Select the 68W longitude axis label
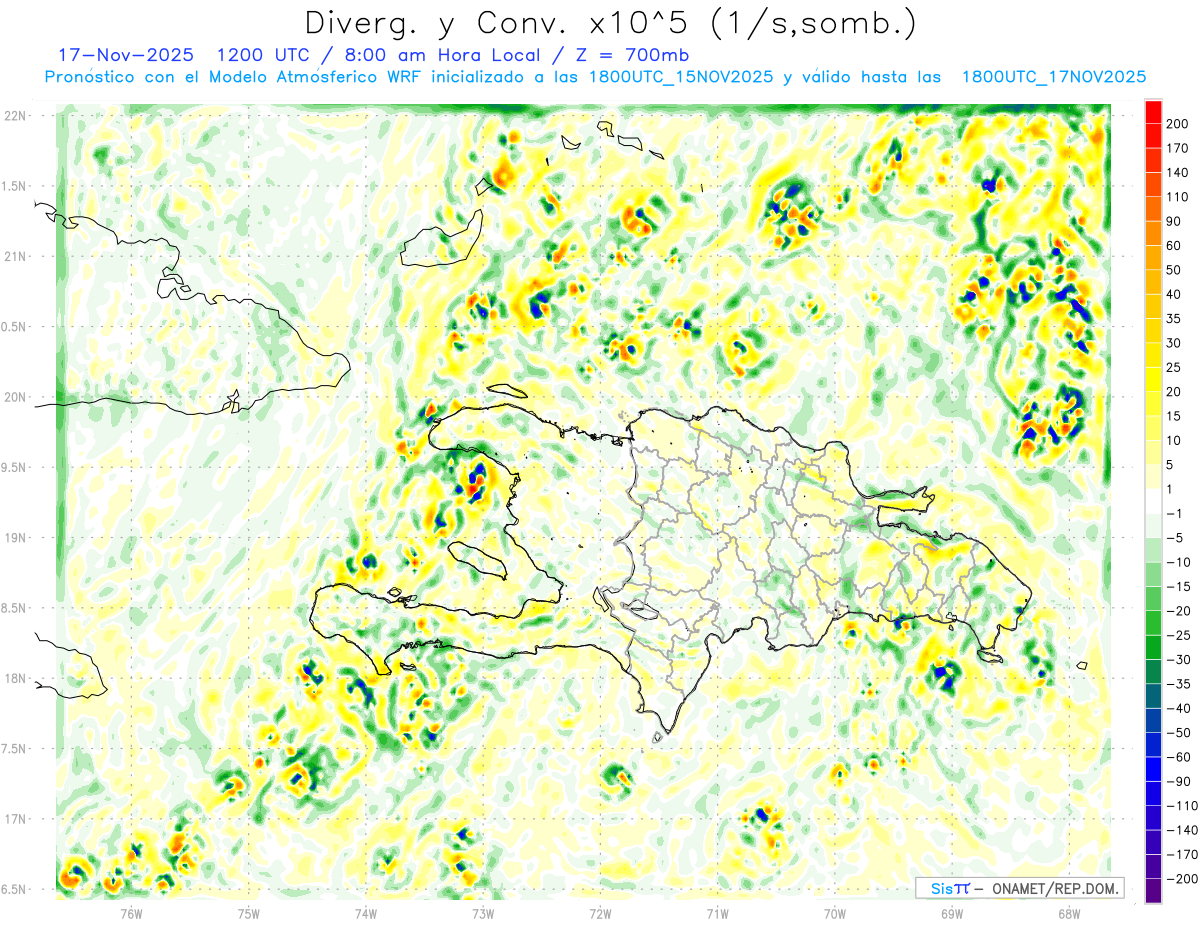This screenshot has height=927, width=1200. tap(1068, 912)
